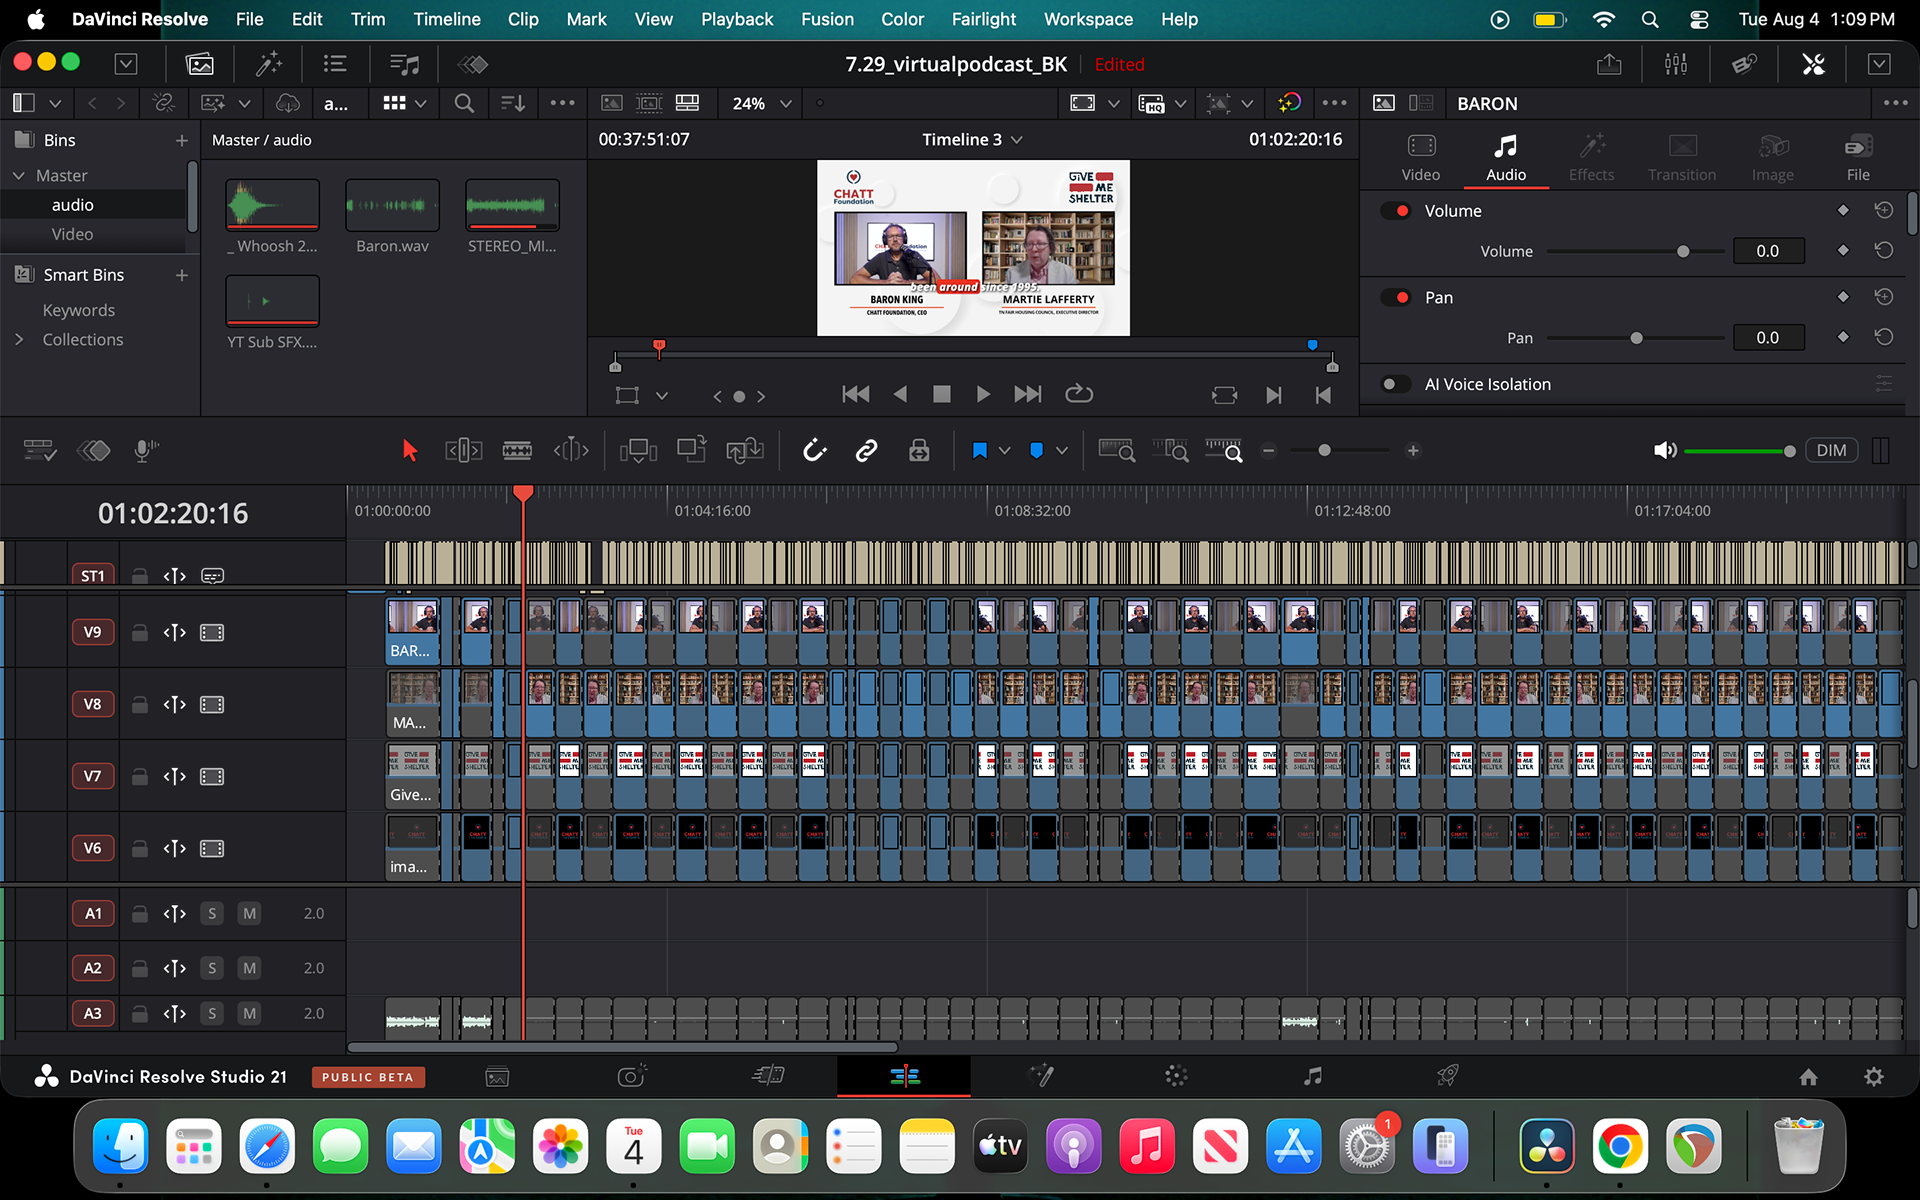Click the Insert Clip icon

tap(638, 451)
